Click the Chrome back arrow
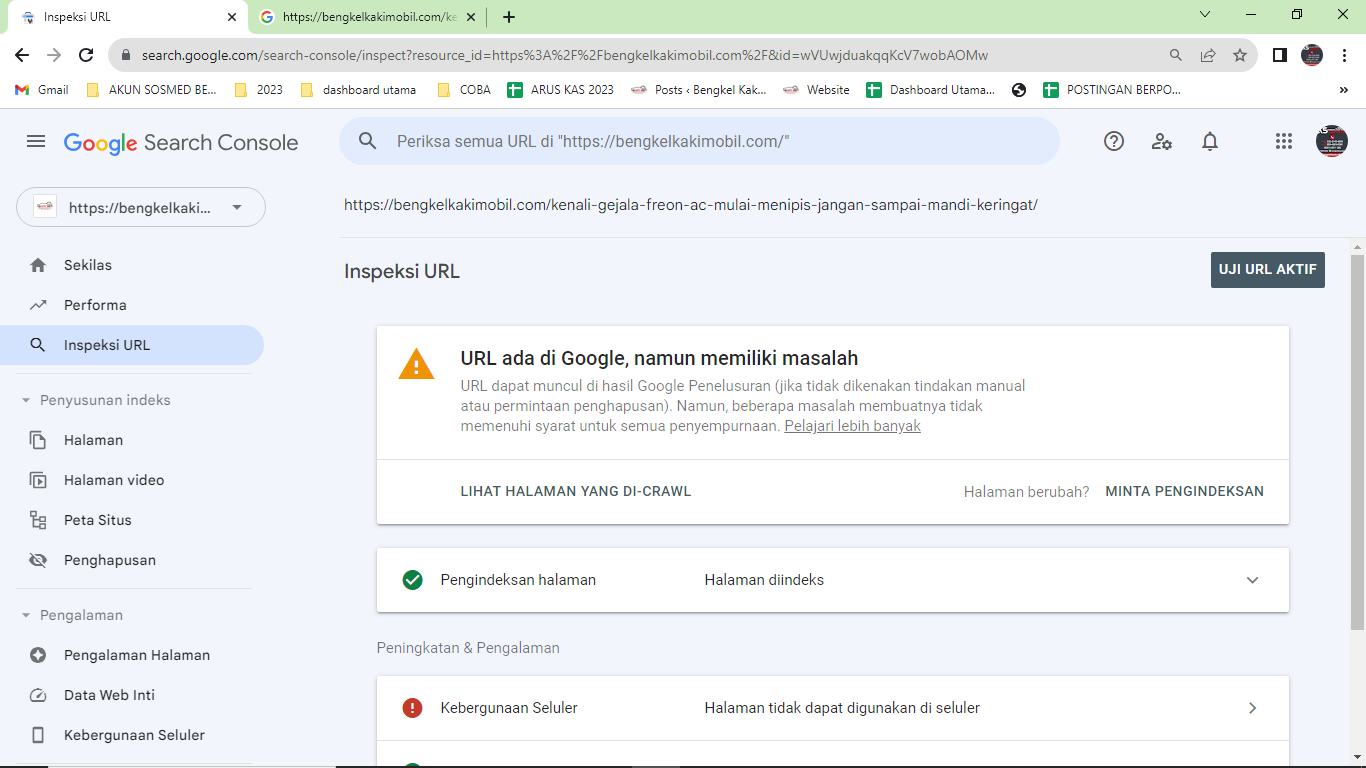 point(22,55)
